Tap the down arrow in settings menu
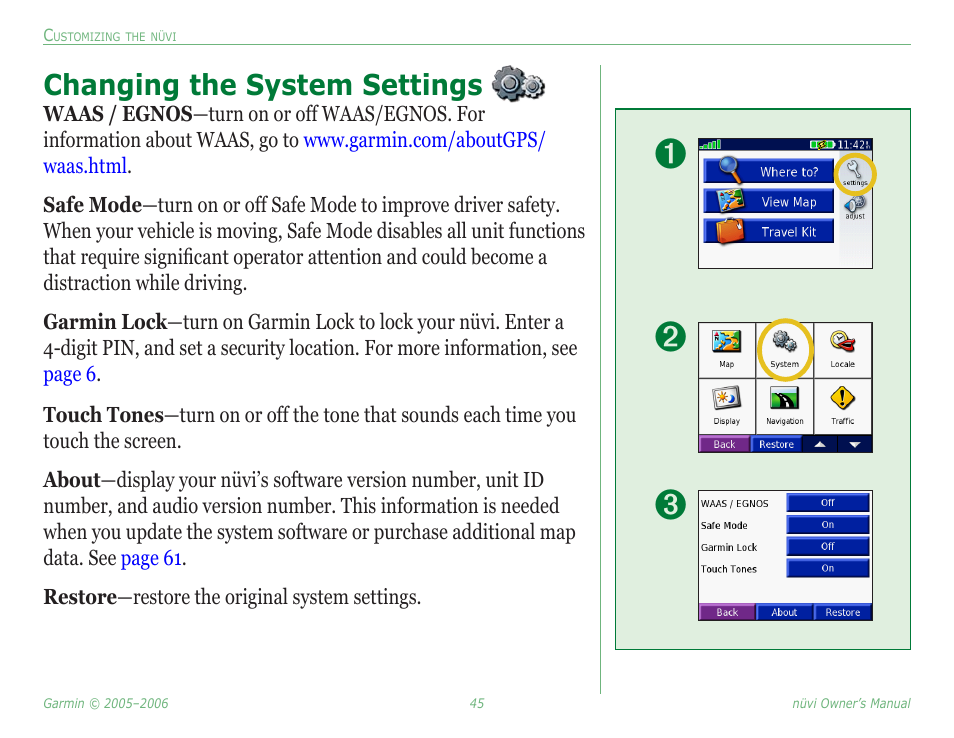This screenshot has height=738, width=954. [x=855, y=444]
